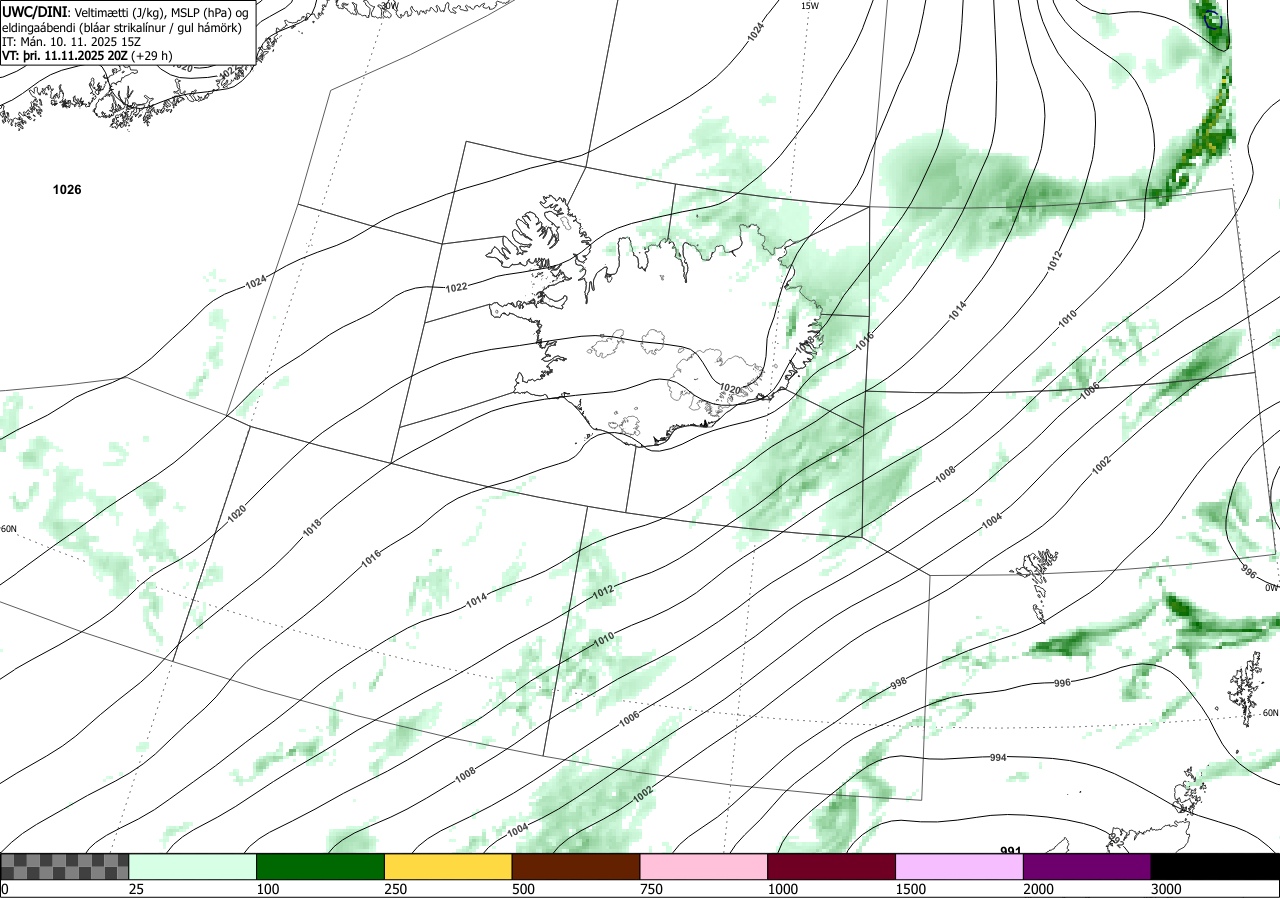The height and width of the screenshot is (898, 1280).
Task: Pick the light pink 750–1000 legend swatch
Action: click(704, 866)
